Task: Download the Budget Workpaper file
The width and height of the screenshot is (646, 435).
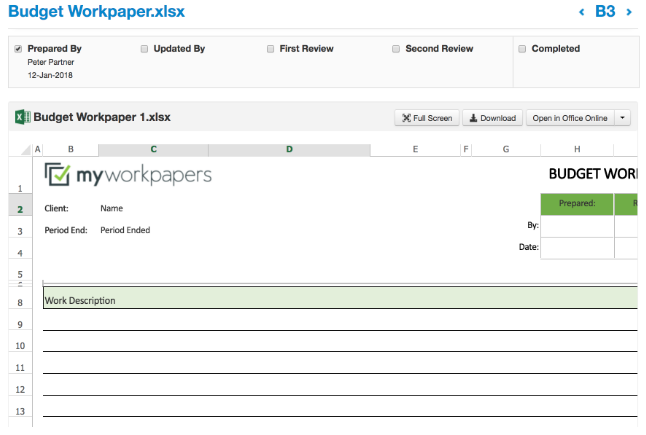Action: click(x=492, y=118)
